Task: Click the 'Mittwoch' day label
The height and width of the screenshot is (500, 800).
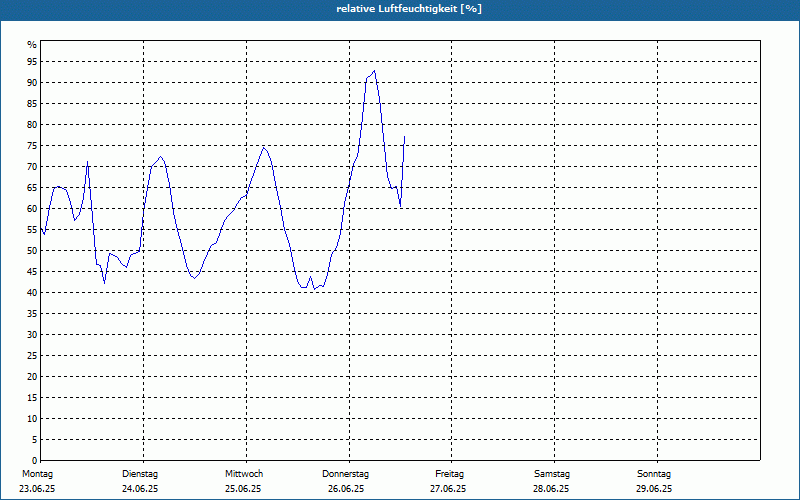Action: click(244, 474)
